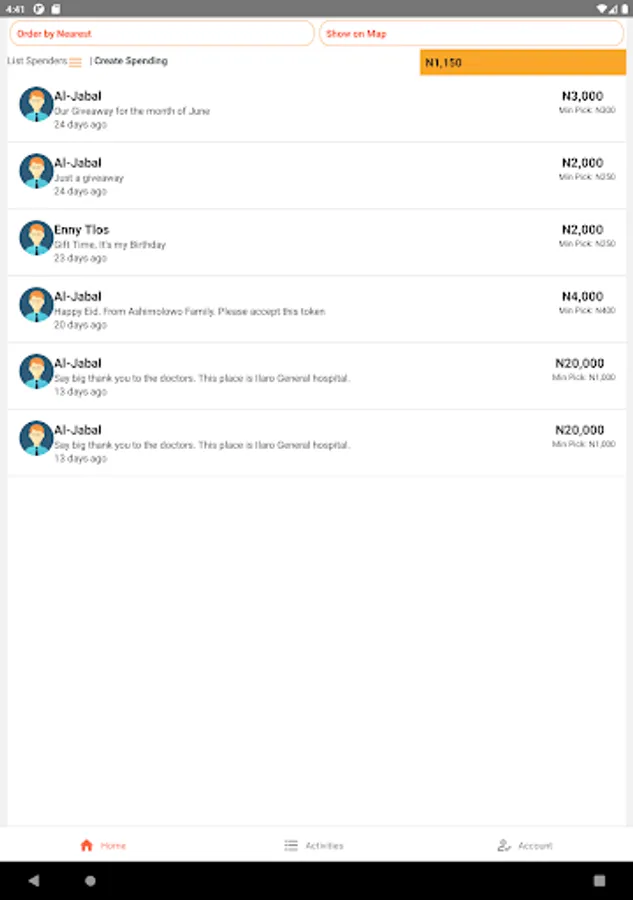633x900 pixels.
Task: Tap the Android home circle icon
Action: pos(90,880)
